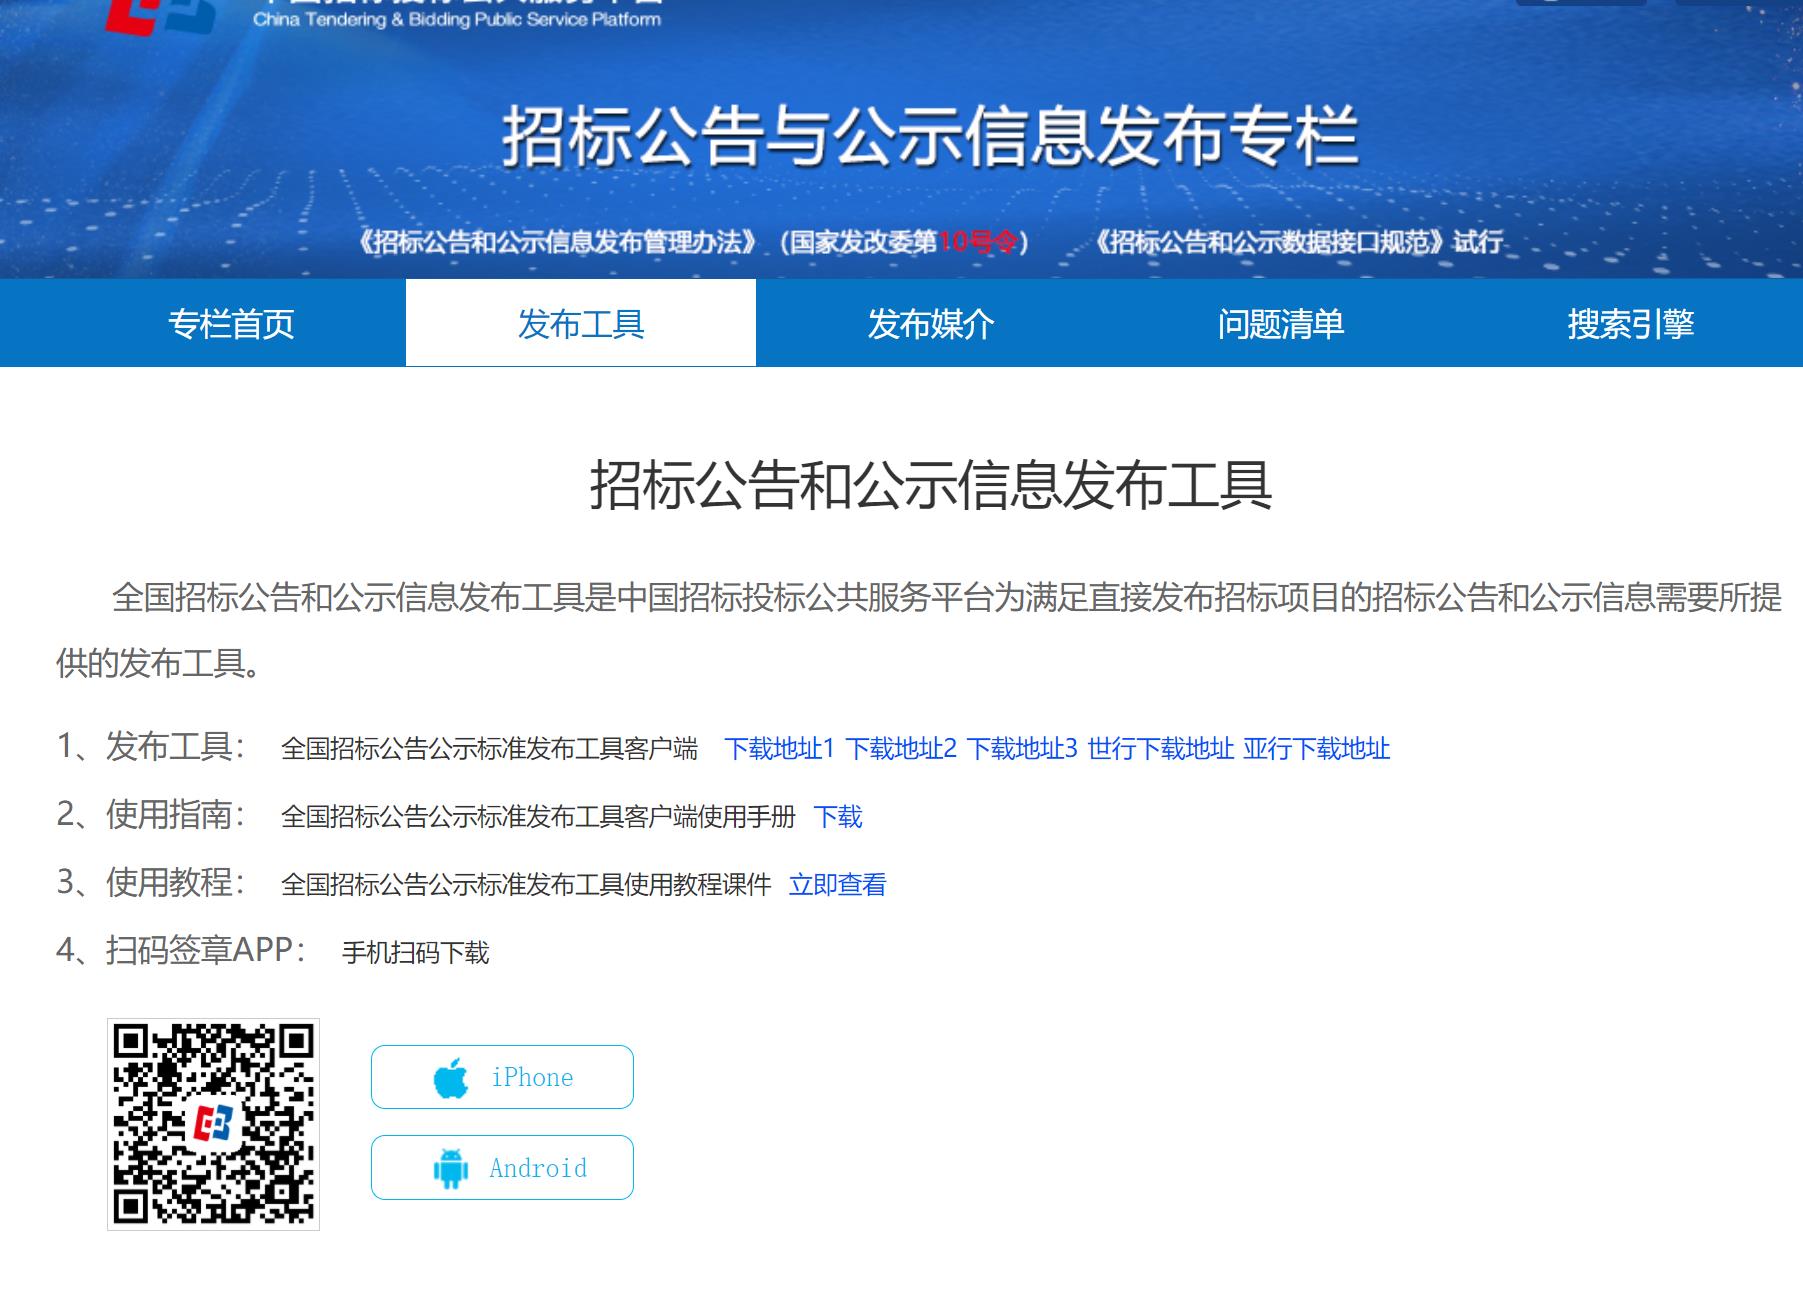Click the QR code image

coord(213,1124)
